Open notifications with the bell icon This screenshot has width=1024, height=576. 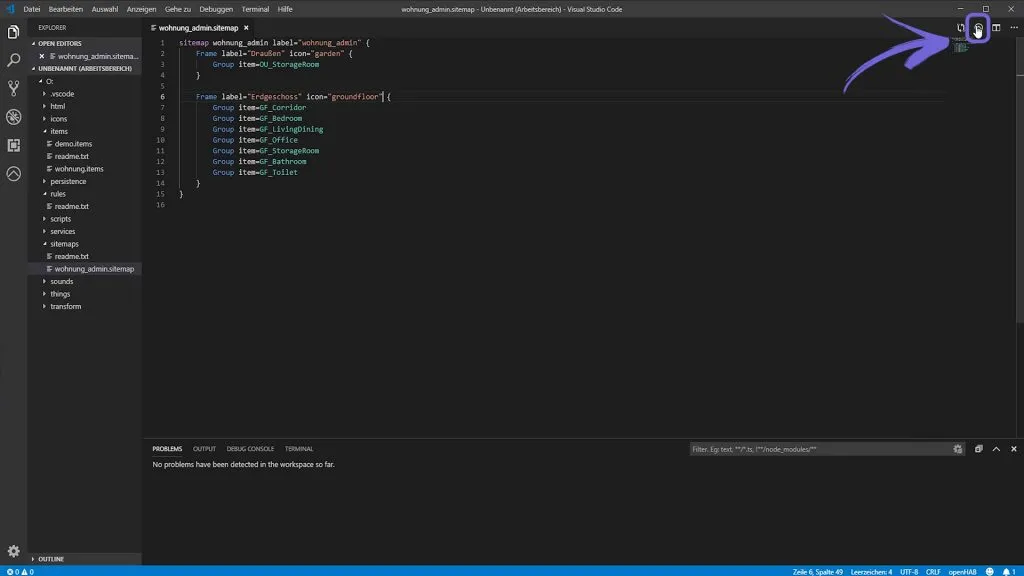1008,571
